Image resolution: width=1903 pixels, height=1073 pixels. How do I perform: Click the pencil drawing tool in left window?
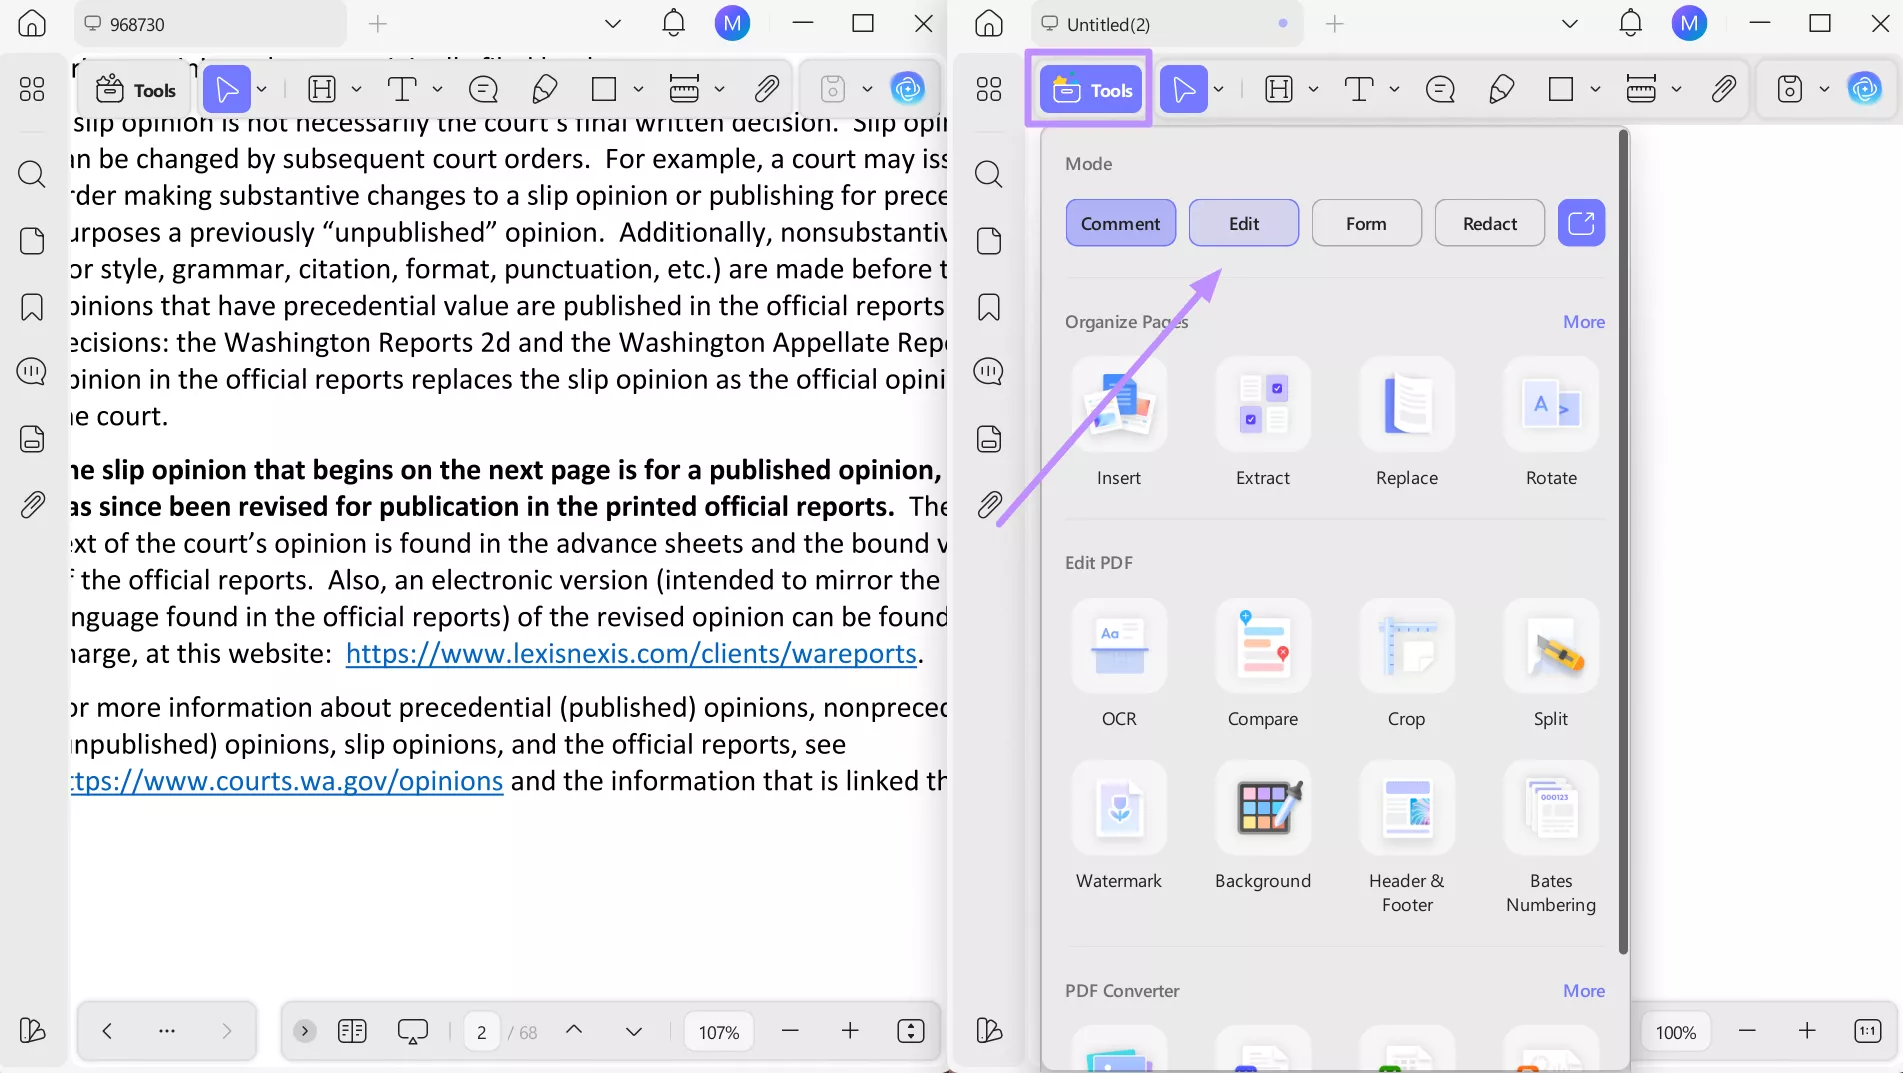544,89
